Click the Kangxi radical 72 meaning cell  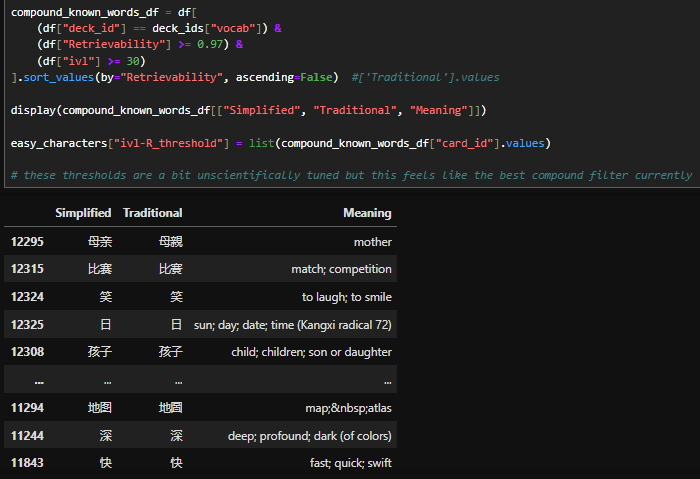(x=292, y=325)
